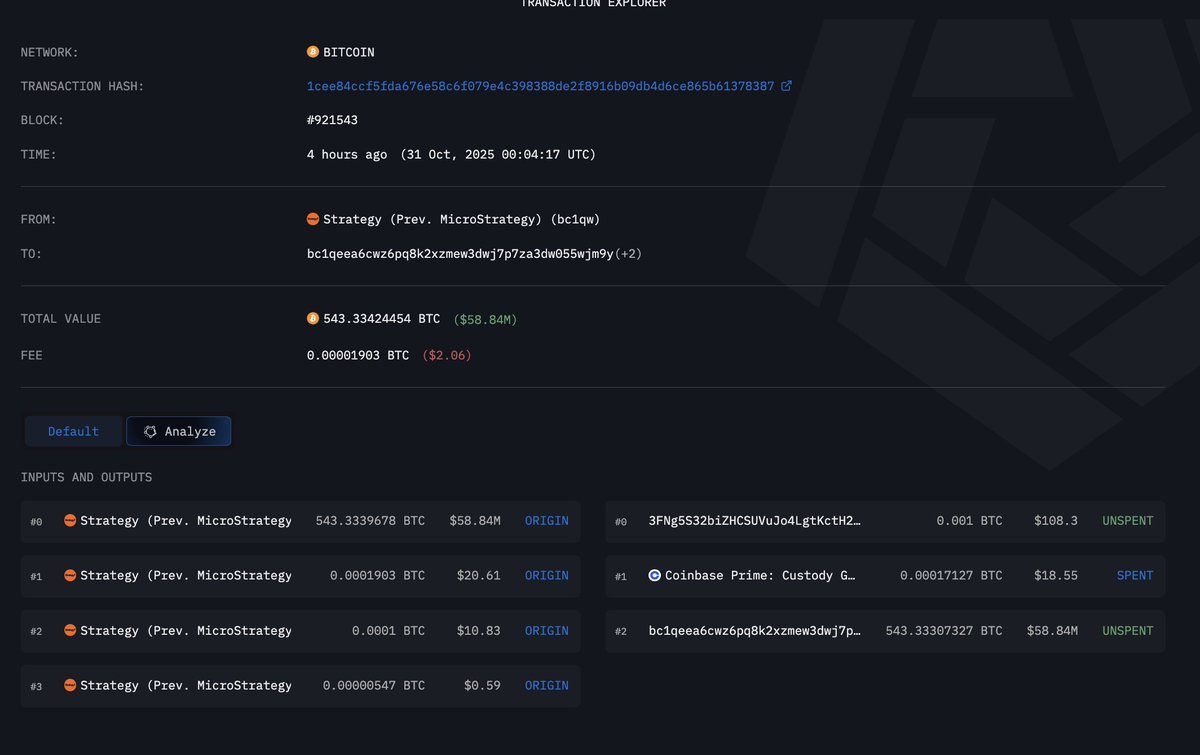The width and height of the screenshot is (1200, 755).
Task: Open output address 3FNg5S32biZHCSUVuJo4LgtKctH2
Action: pos(754,521)
